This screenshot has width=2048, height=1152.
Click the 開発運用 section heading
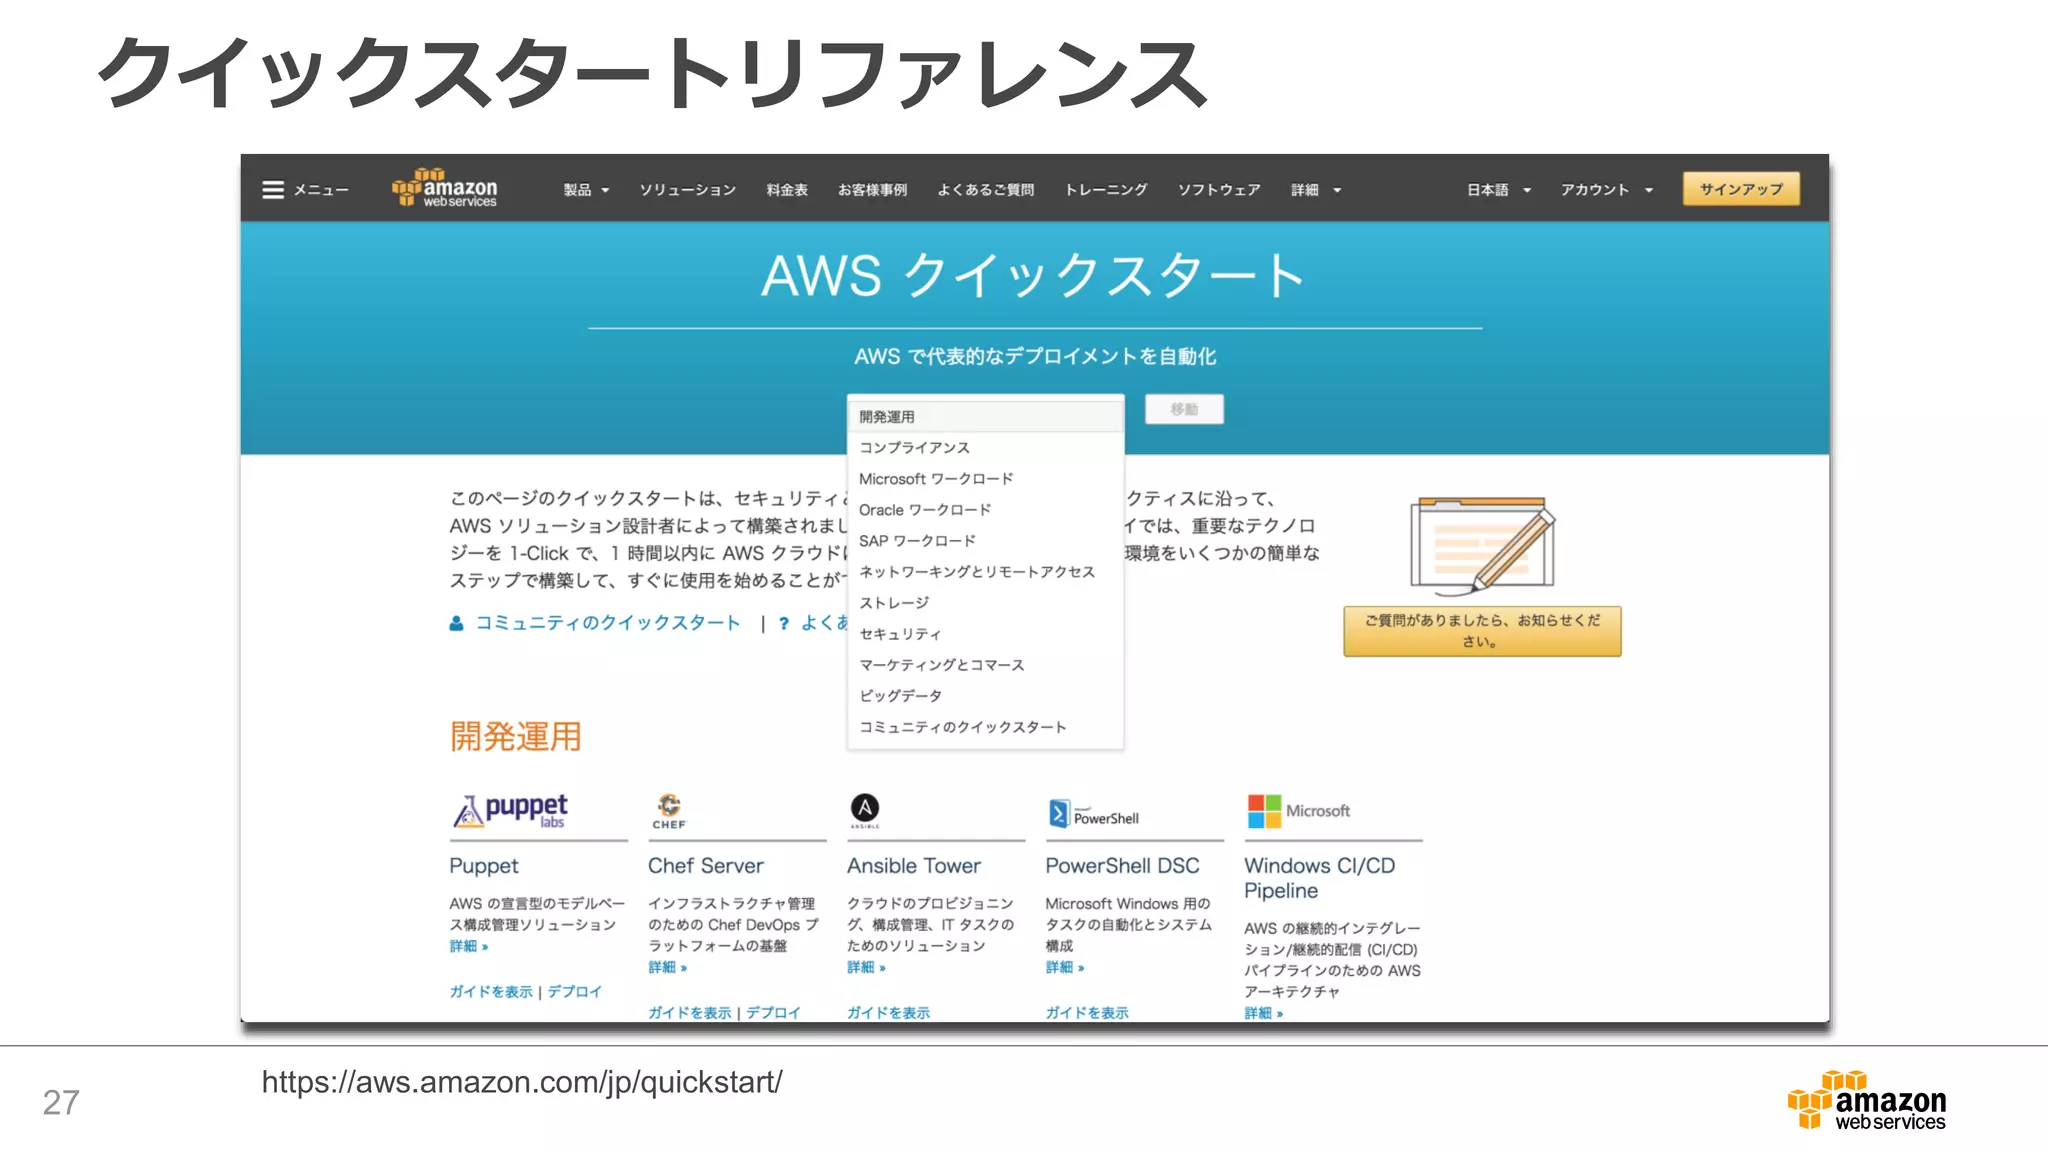pyautogui.click(x=516, y=737)
